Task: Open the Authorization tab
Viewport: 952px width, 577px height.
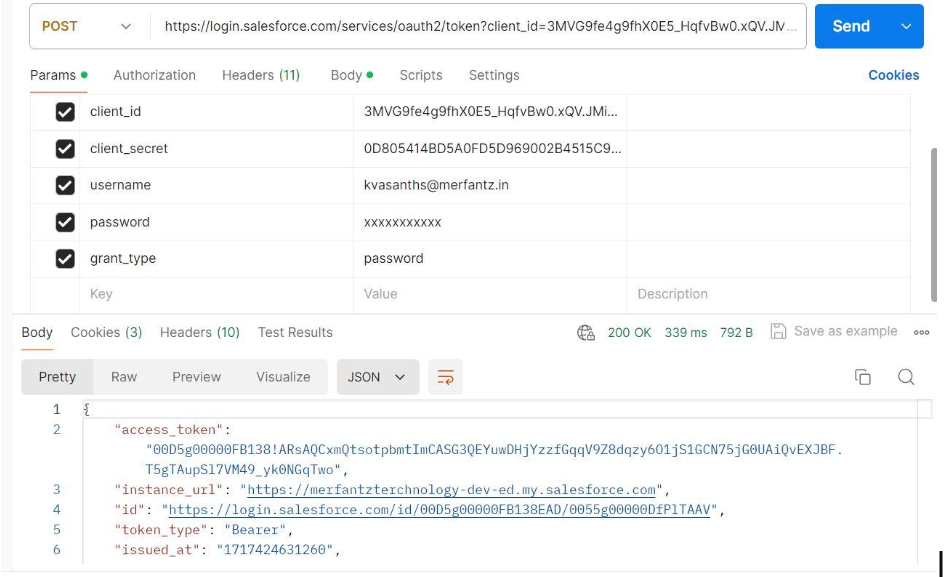Action: 154,75
